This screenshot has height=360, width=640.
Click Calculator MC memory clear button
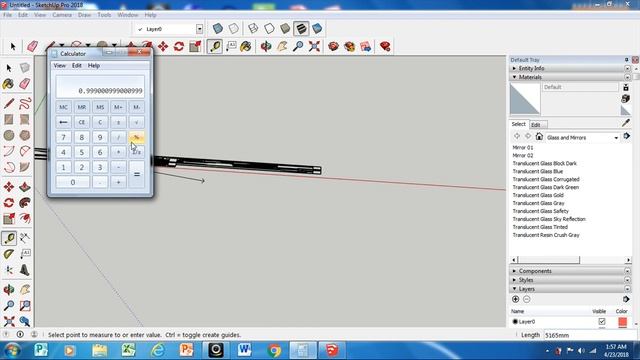(x=63, y=107)
